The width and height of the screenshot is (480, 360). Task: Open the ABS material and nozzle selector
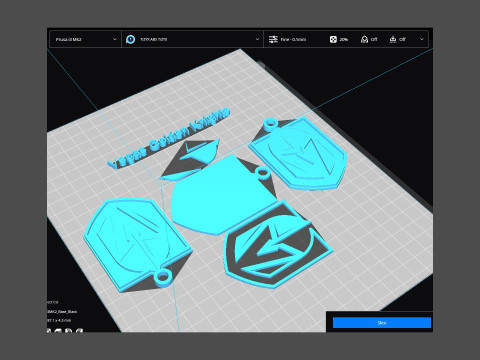[x=193, y=39]
